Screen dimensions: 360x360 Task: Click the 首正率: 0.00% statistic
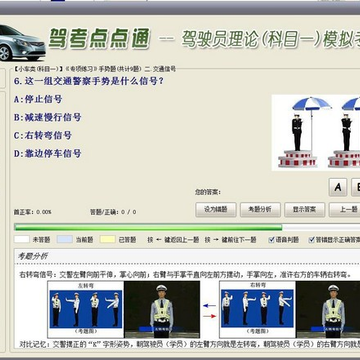[33, 212]
